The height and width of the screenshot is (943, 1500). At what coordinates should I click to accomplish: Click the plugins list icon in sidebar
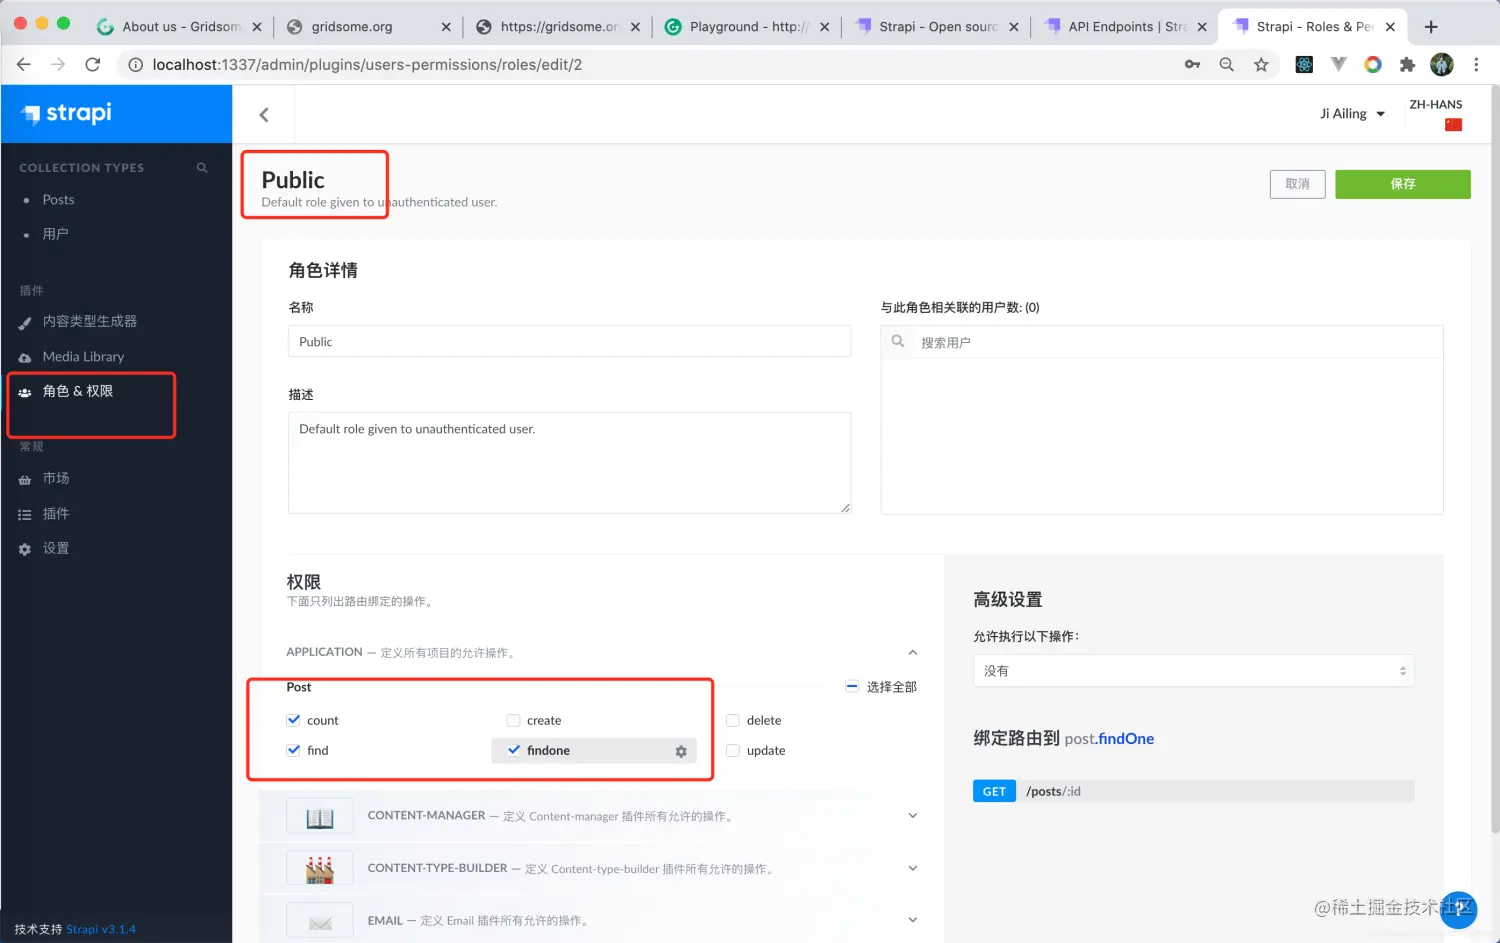[25, 515]
